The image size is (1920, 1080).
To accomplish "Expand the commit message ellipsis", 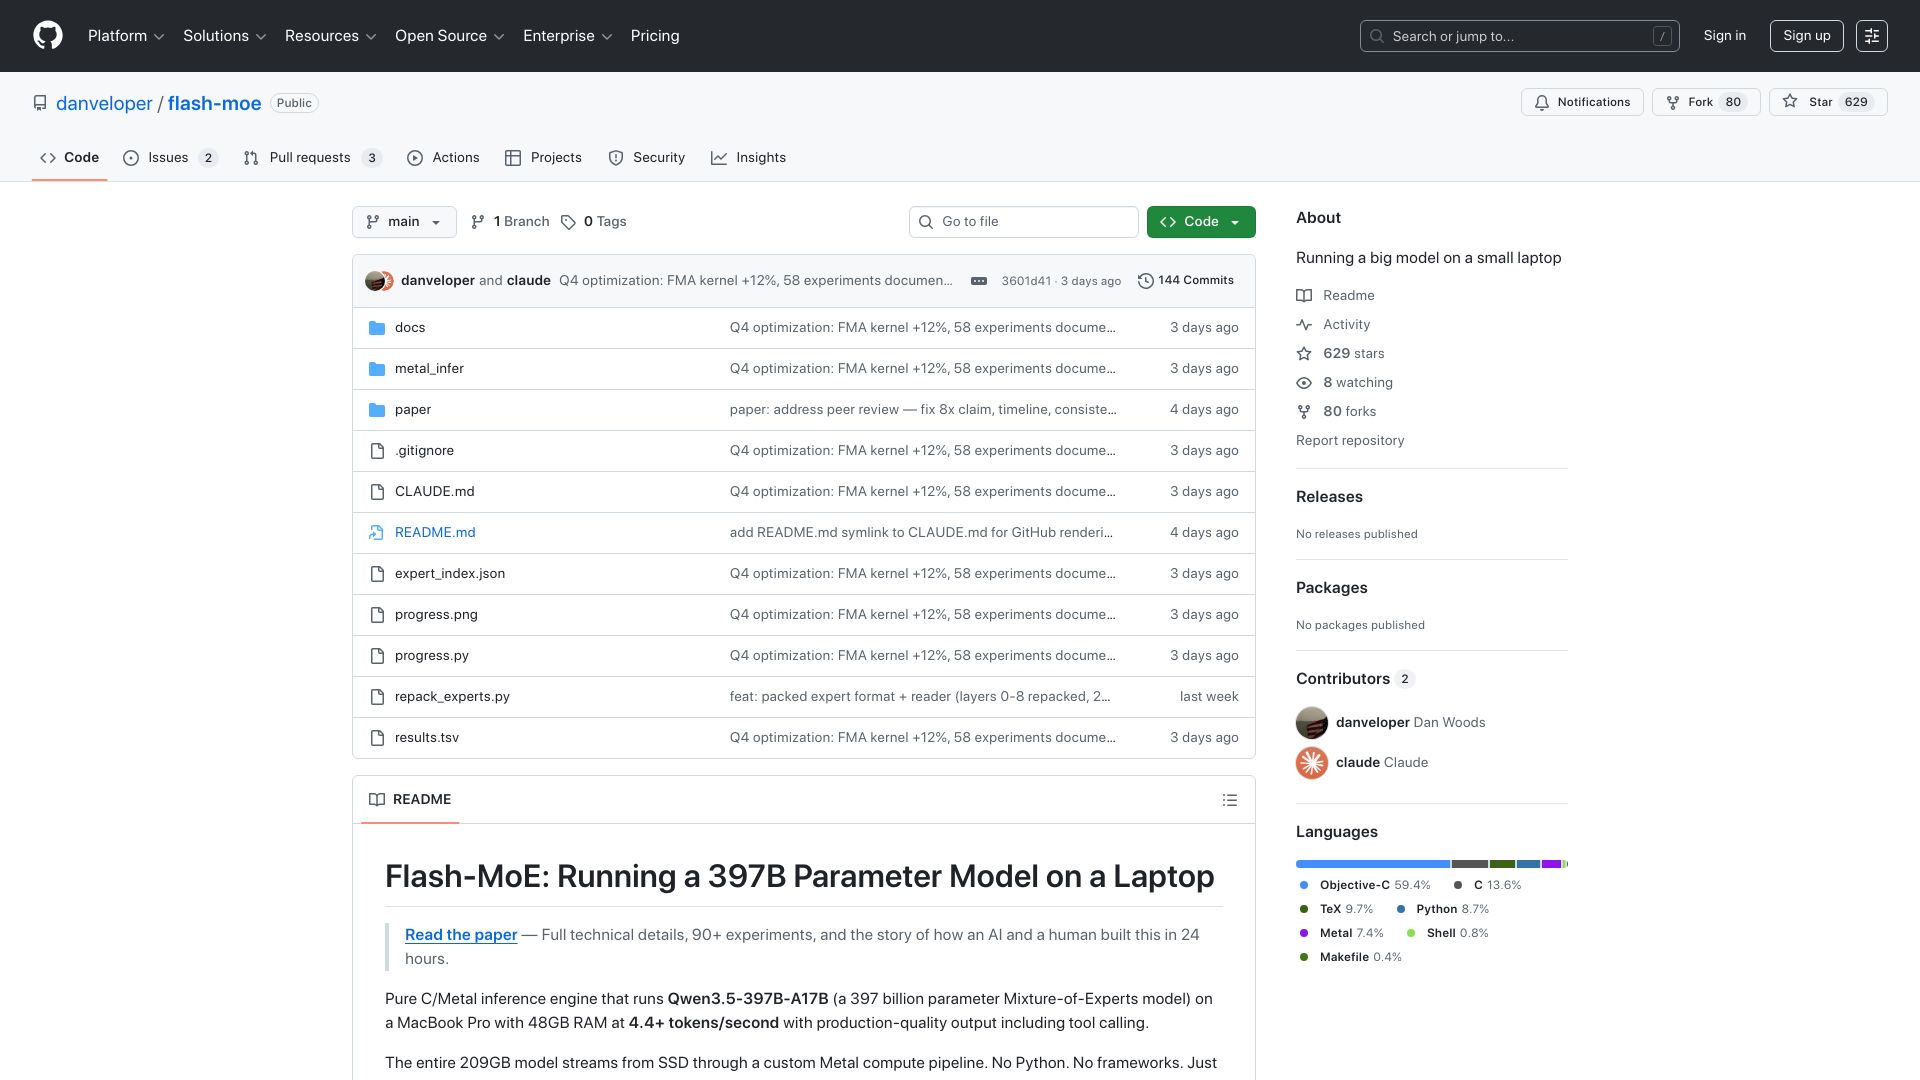I will click(979, 281).
